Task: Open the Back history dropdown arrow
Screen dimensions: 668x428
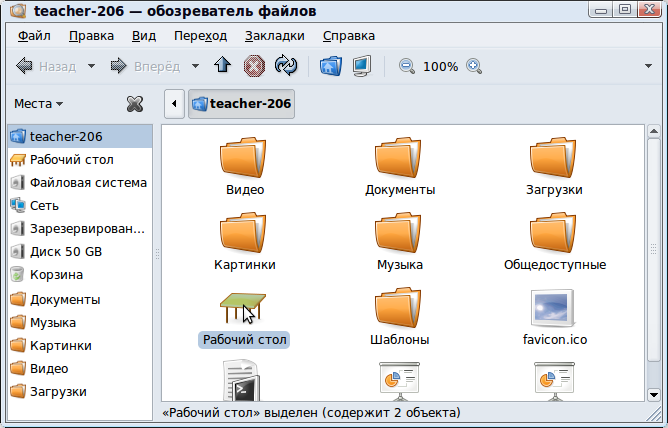Action: [x=91, y=66]
